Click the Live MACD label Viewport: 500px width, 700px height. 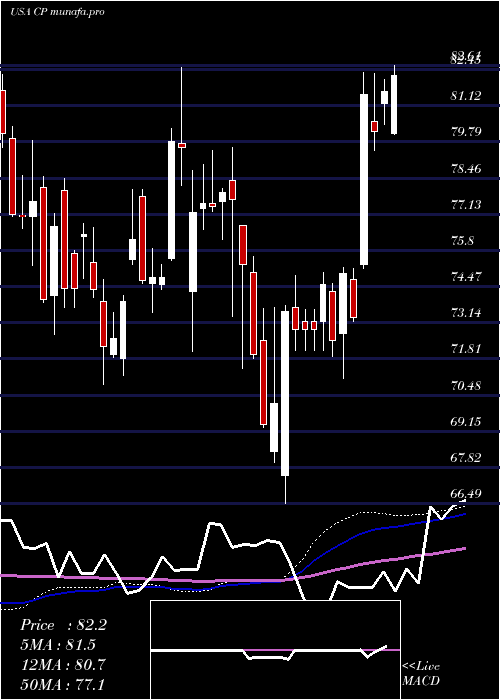click(421, 673)
